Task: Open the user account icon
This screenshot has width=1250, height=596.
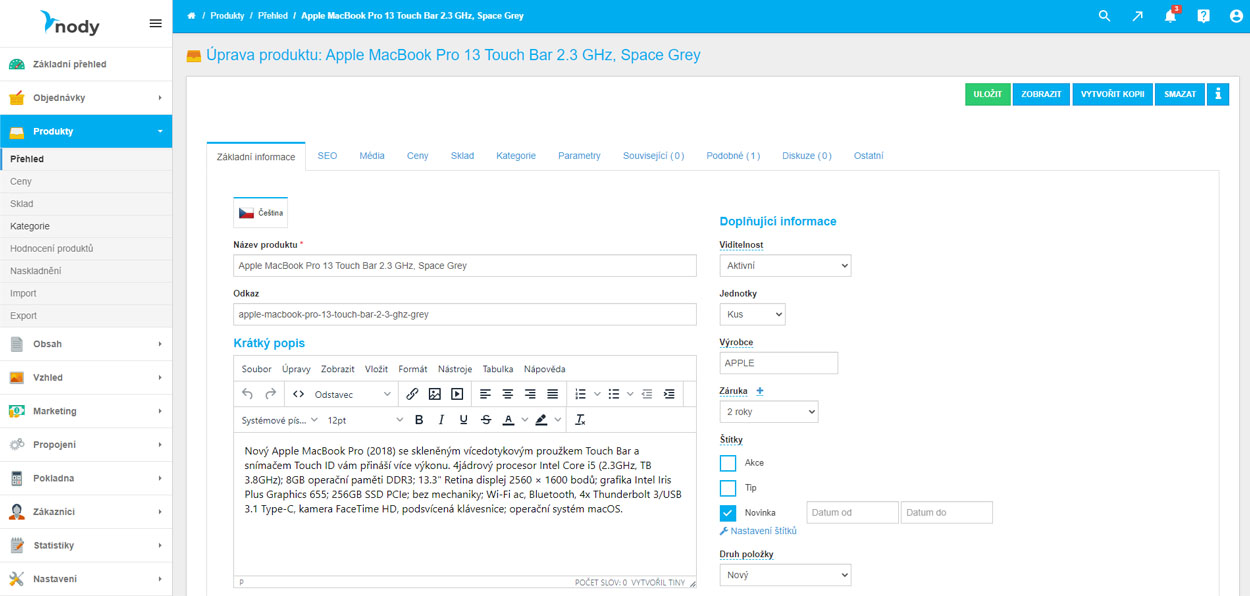Action: [x=1236, y=16]
